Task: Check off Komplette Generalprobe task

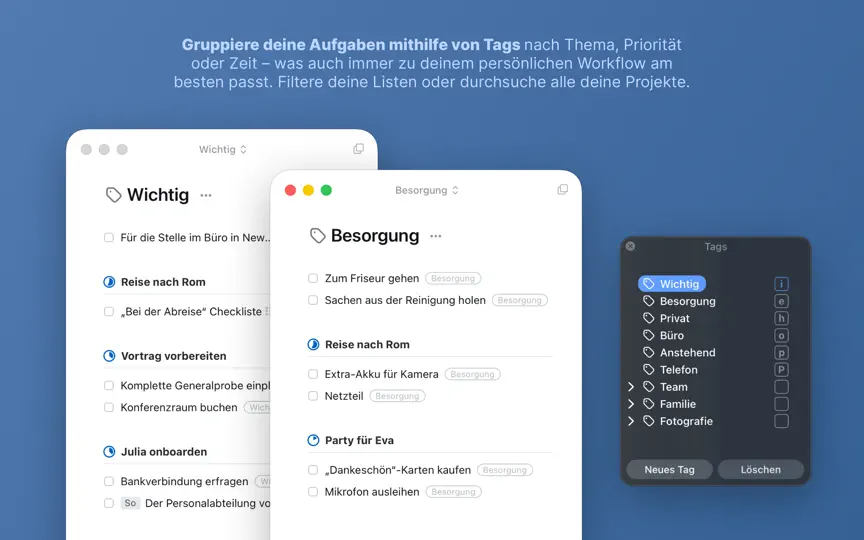Action: (x=109, y=386)
